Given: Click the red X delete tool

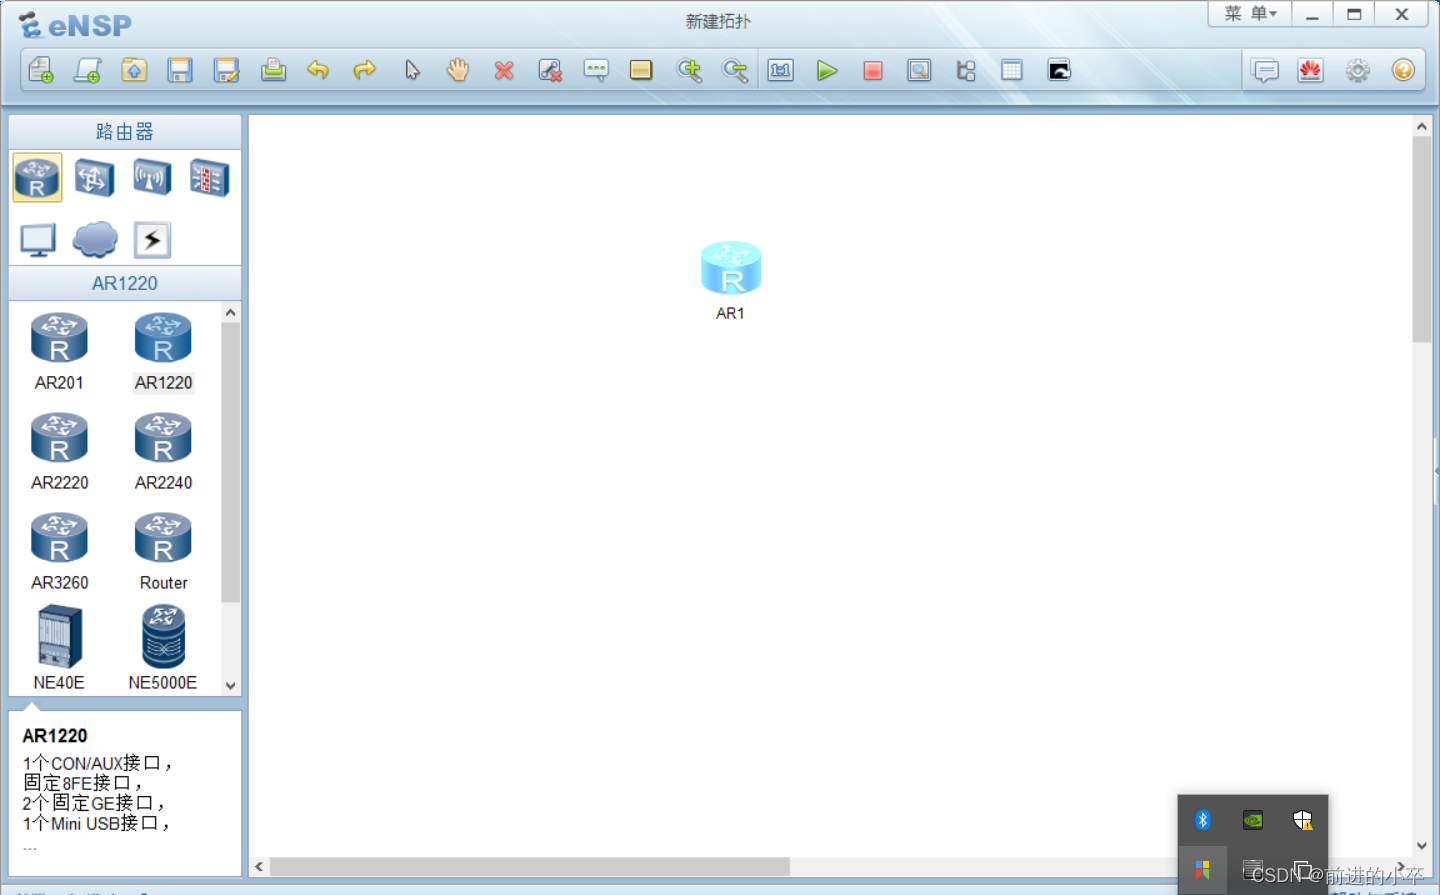Looking at the screenshot, I should [504, 70].
